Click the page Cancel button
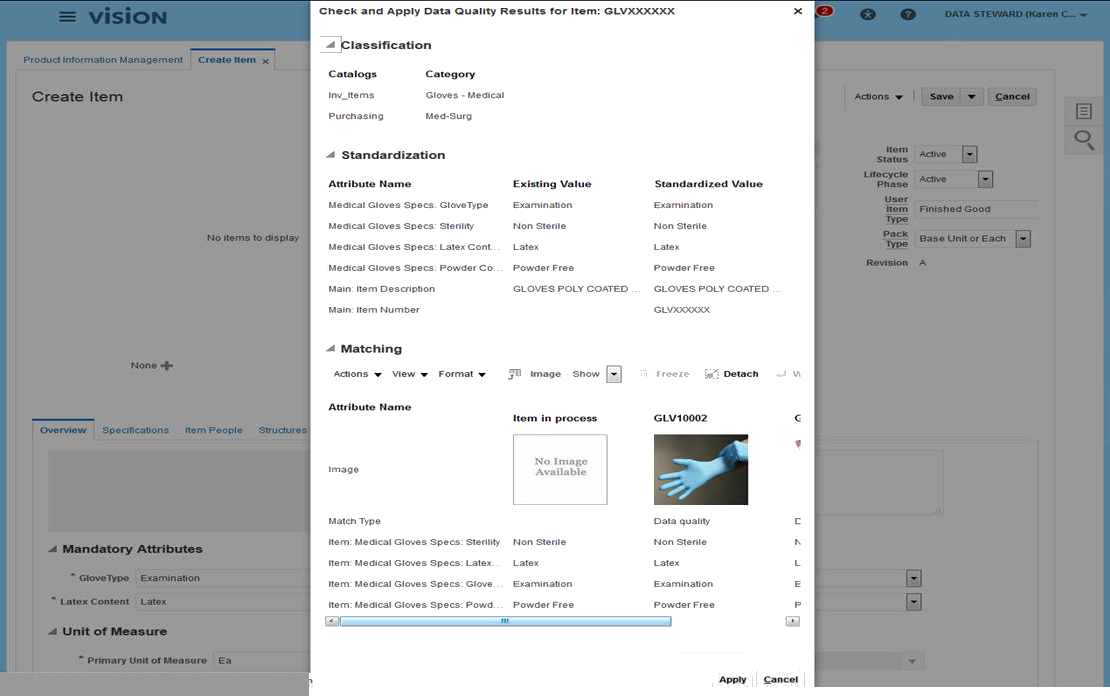 coord(1012,96)
